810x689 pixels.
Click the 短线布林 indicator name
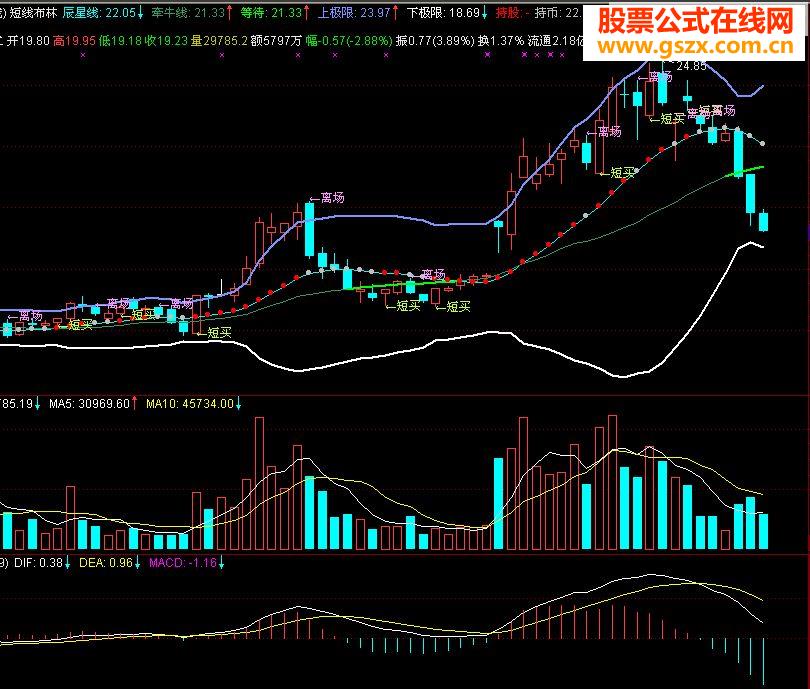coord(33,12)
